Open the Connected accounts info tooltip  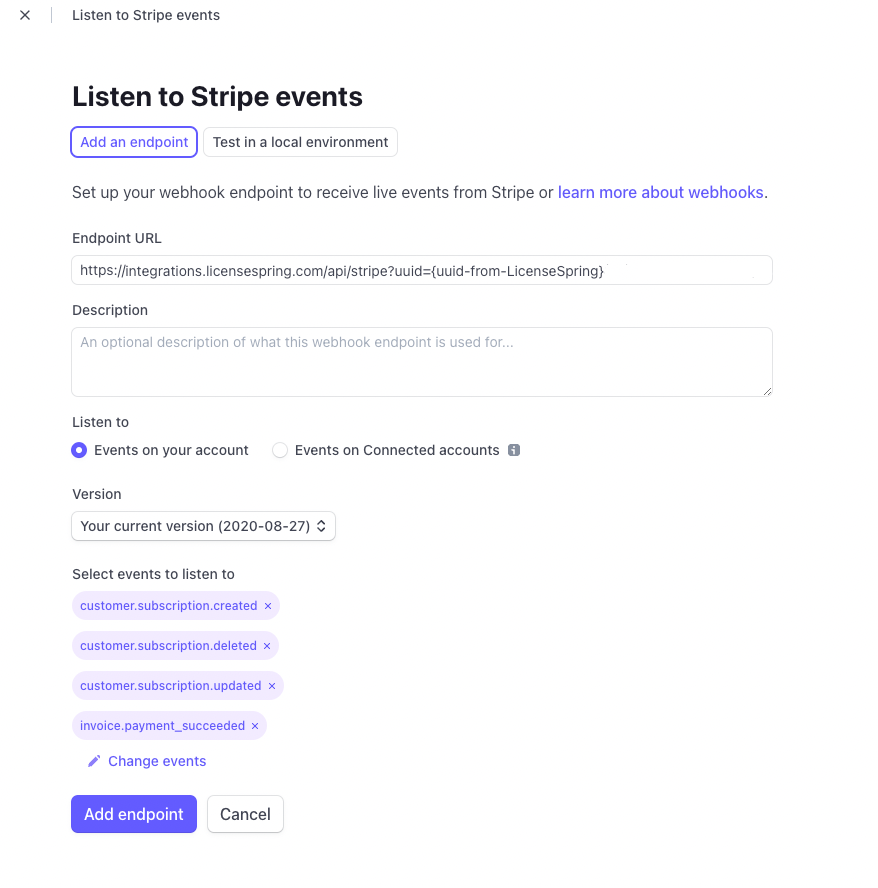514,450
